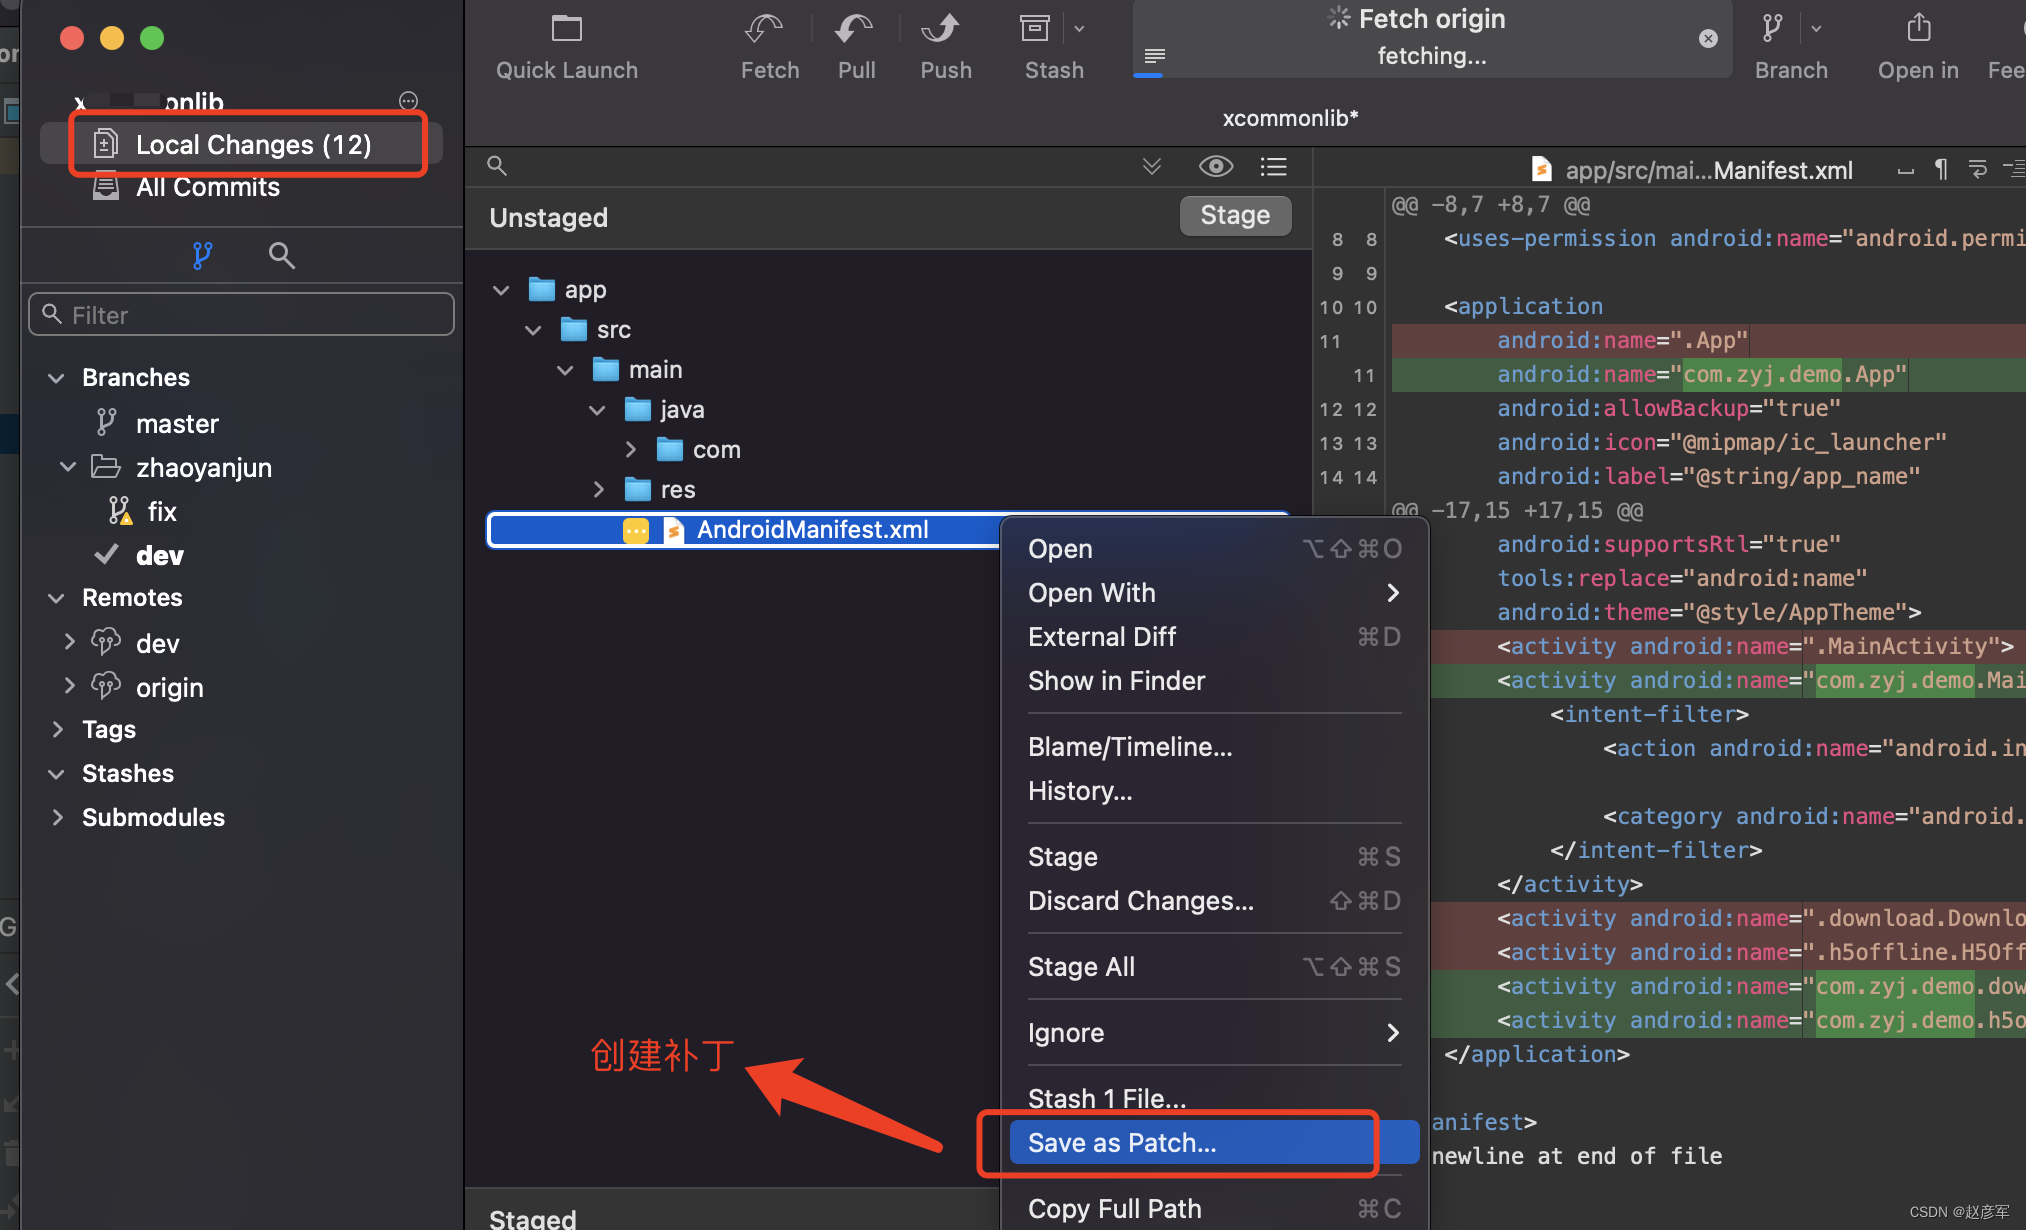This screenshot has width=2026, height=1230.
Task: Click the Stage button
Action: tap(1235, 216)
